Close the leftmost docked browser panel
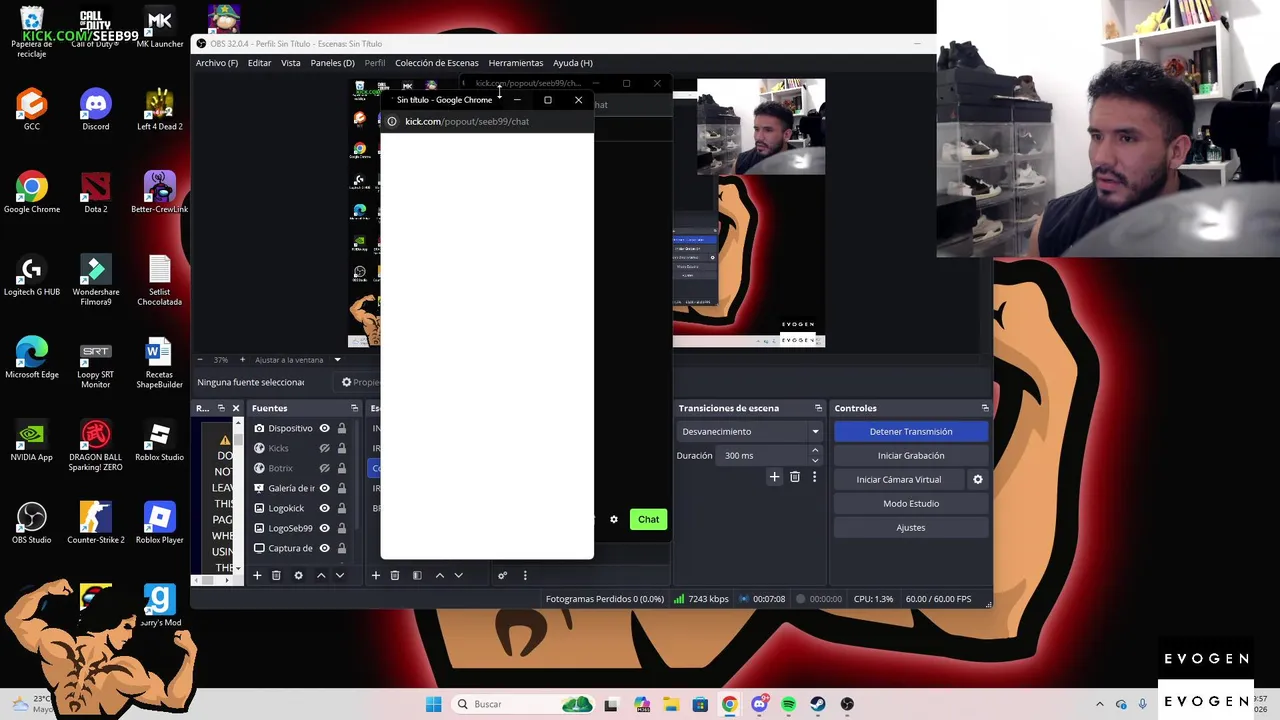The image size is (1280, 720). coord(236,408)
